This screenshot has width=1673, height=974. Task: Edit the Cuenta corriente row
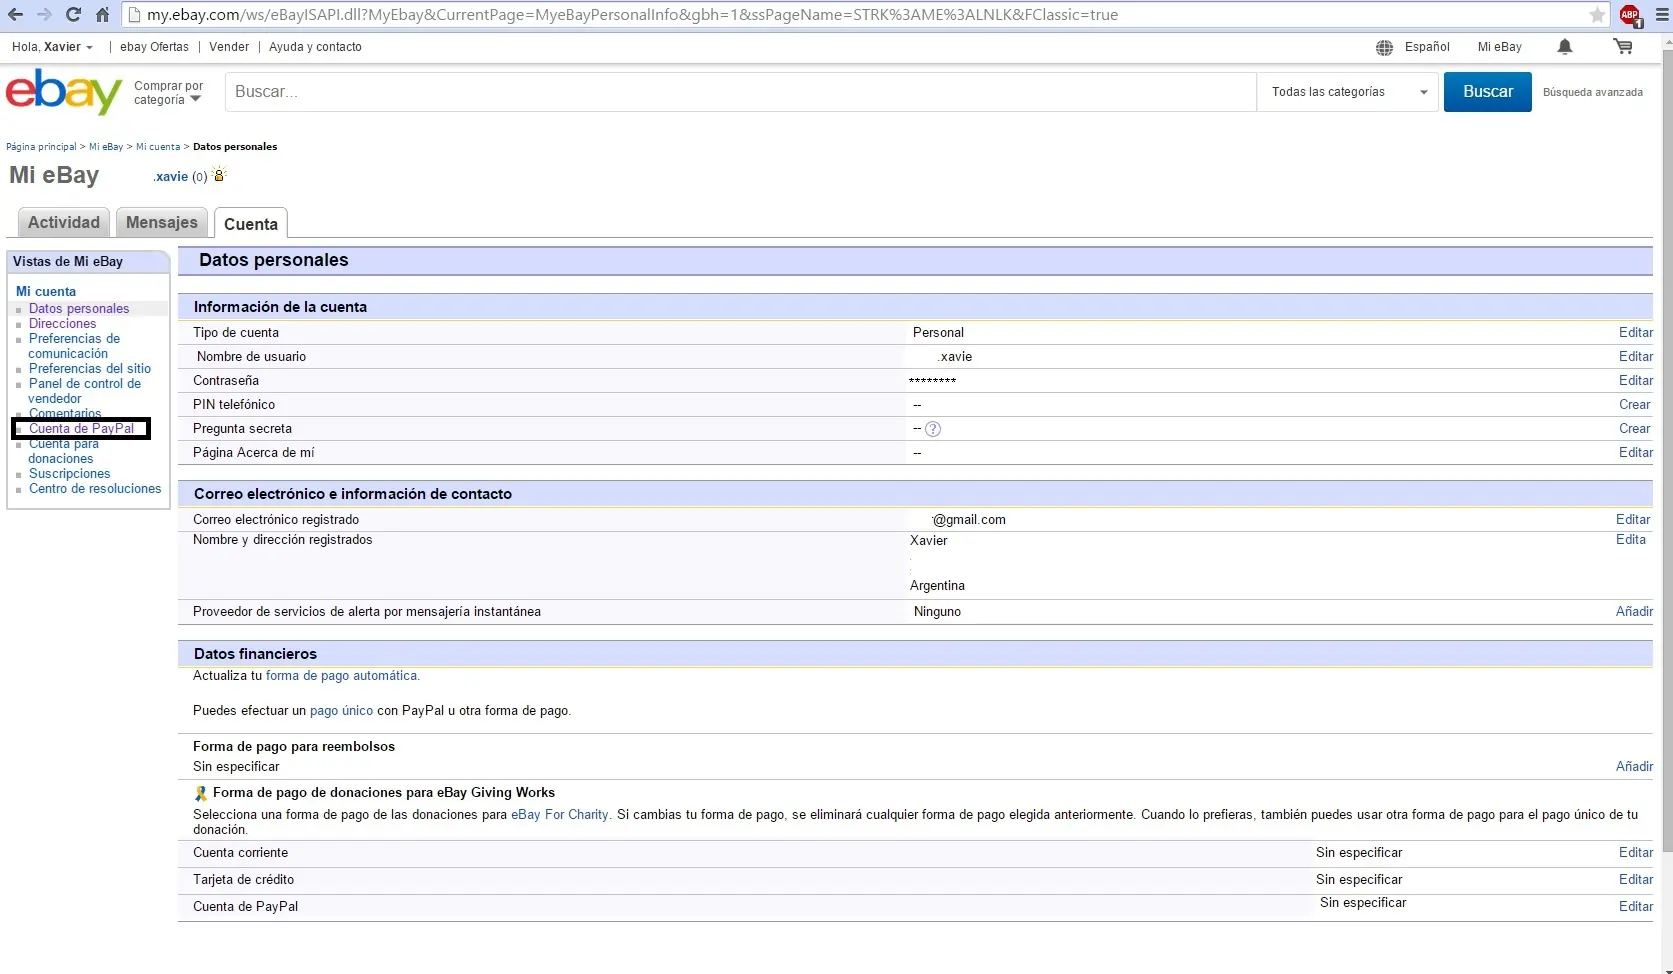(1636, 853)
